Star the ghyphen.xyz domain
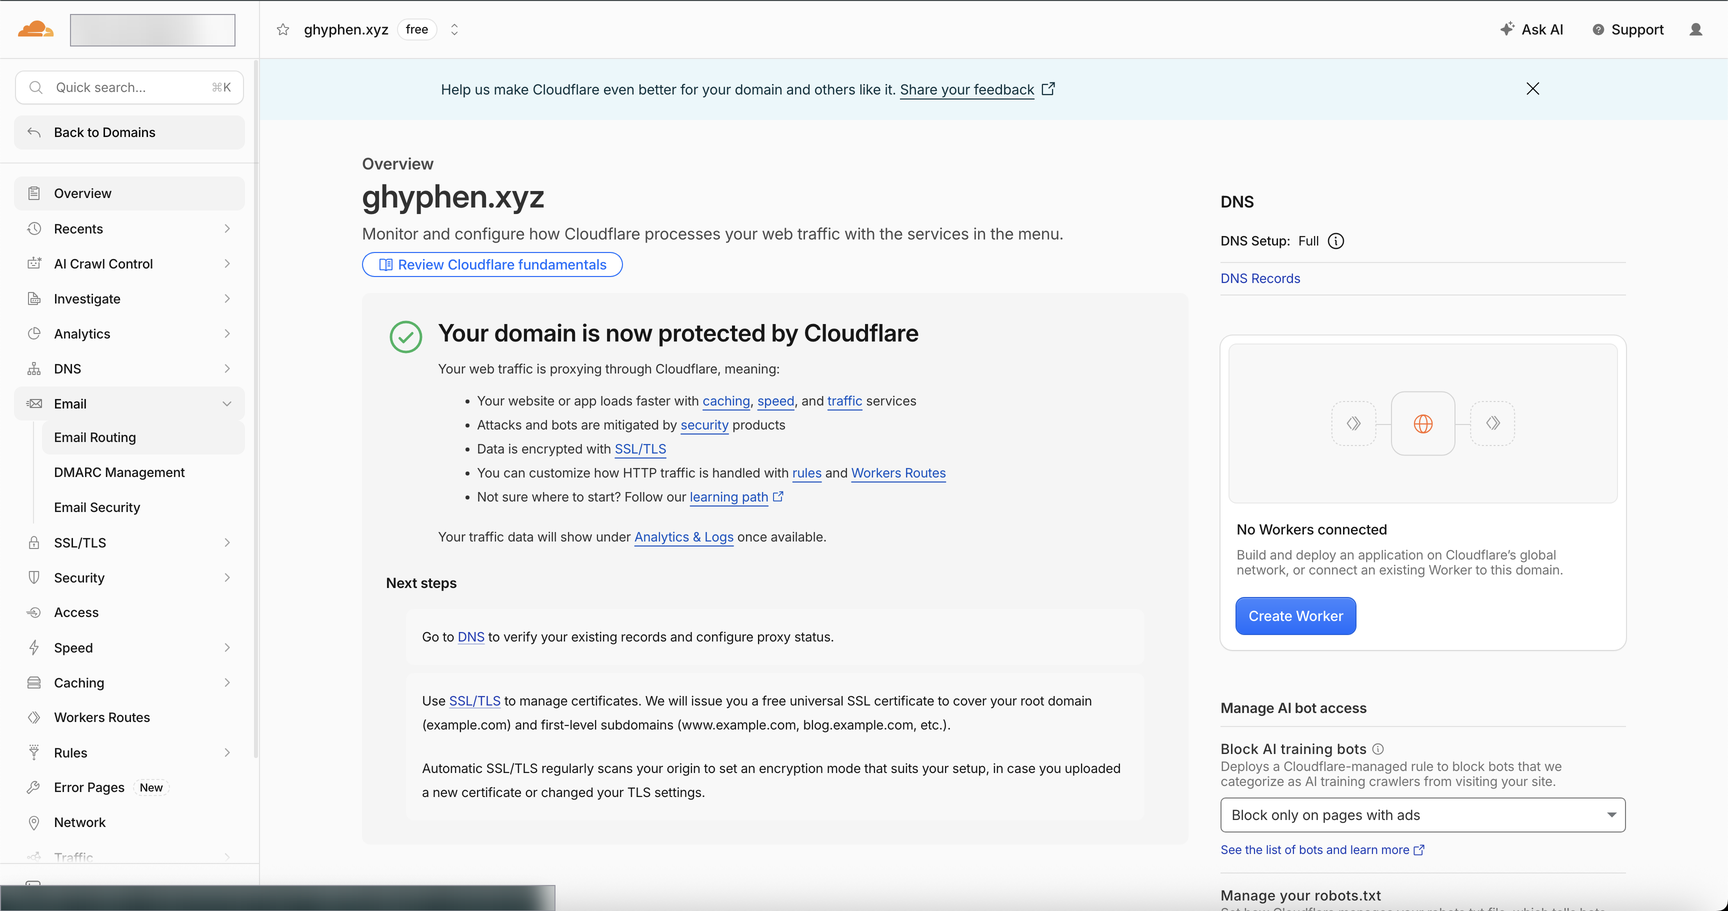This screenshot has width=1728, height=911. 283,30
